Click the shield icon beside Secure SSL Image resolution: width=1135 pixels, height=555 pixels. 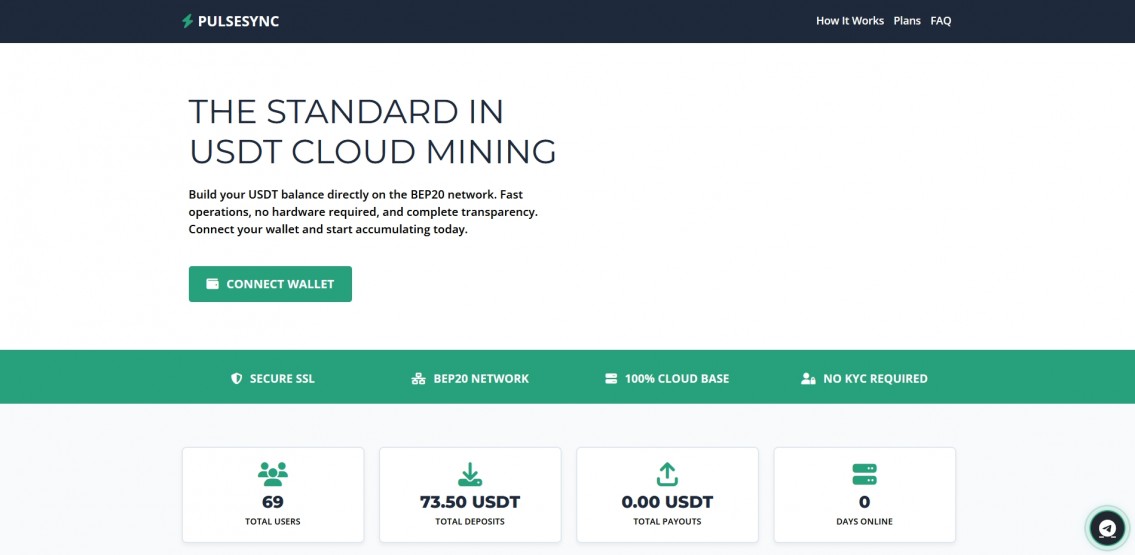[237, 379]
